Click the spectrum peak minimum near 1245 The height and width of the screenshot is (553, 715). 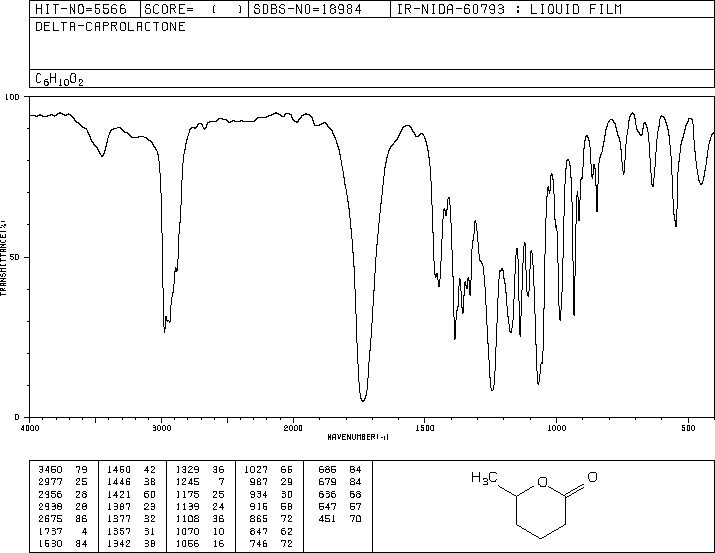pyautogui.click(x=492, y=390)
